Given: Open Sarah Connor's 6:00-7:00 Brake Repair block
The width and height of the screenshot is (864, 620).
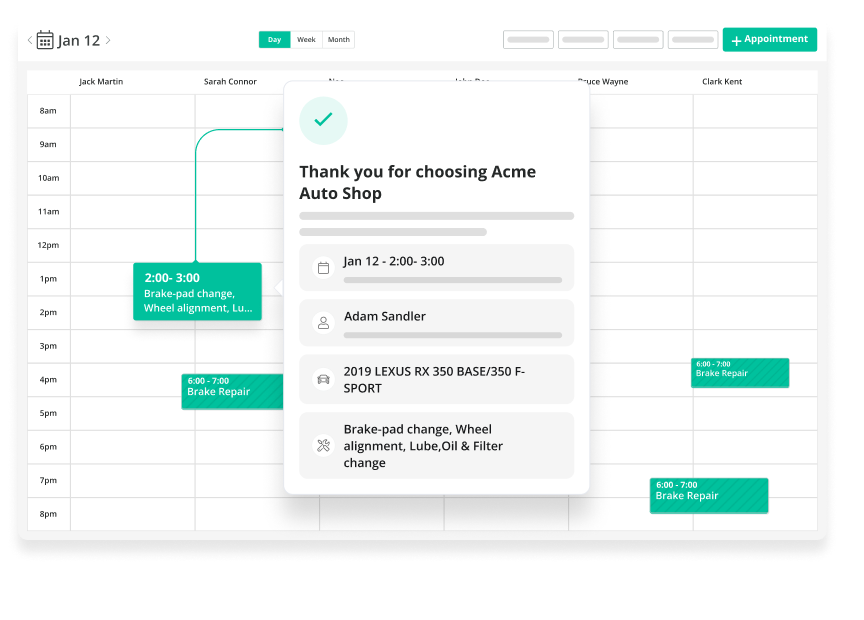Looking at the screenshot, I should click(232, 391).
